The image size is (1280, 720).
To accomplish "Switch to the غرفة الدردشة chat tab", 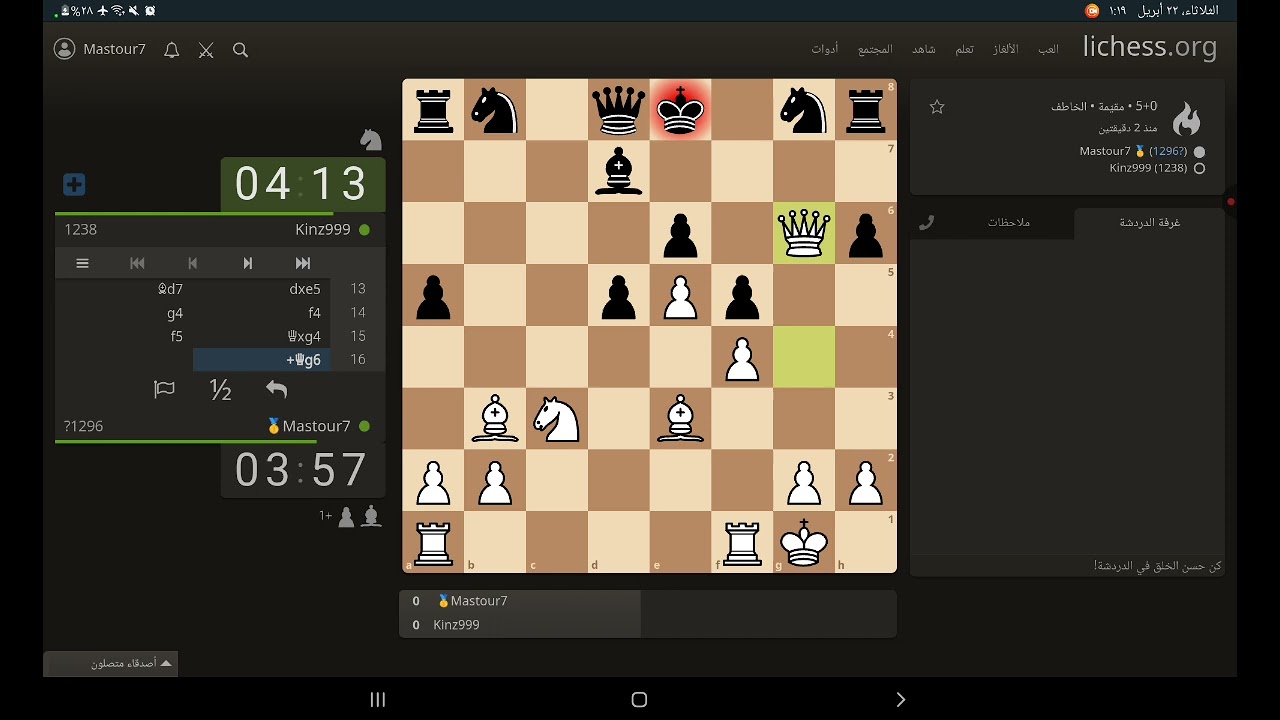I will 1149,222.
